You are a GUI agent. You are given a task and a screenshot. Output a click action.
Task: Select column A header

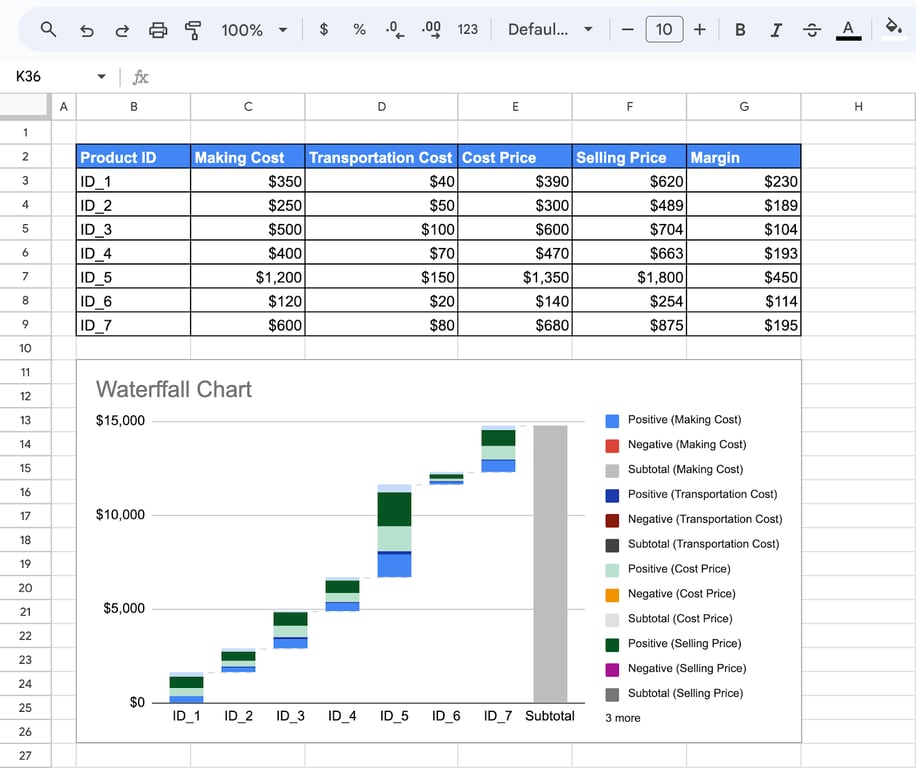64,106
